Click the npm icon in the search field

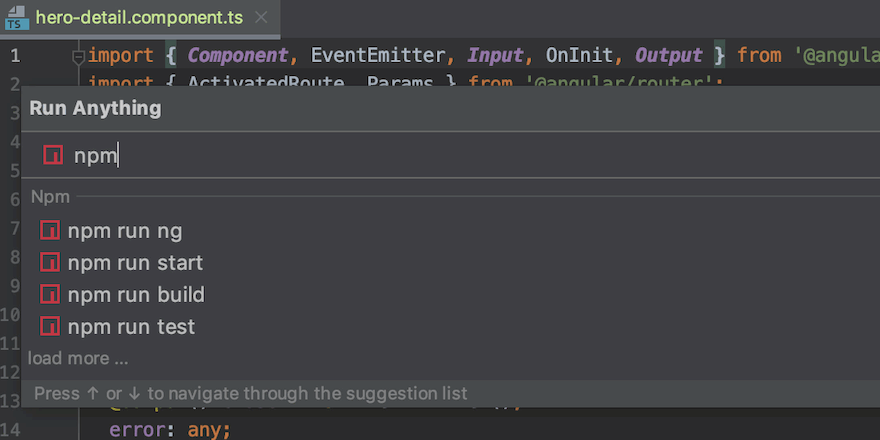pos(53,155)
